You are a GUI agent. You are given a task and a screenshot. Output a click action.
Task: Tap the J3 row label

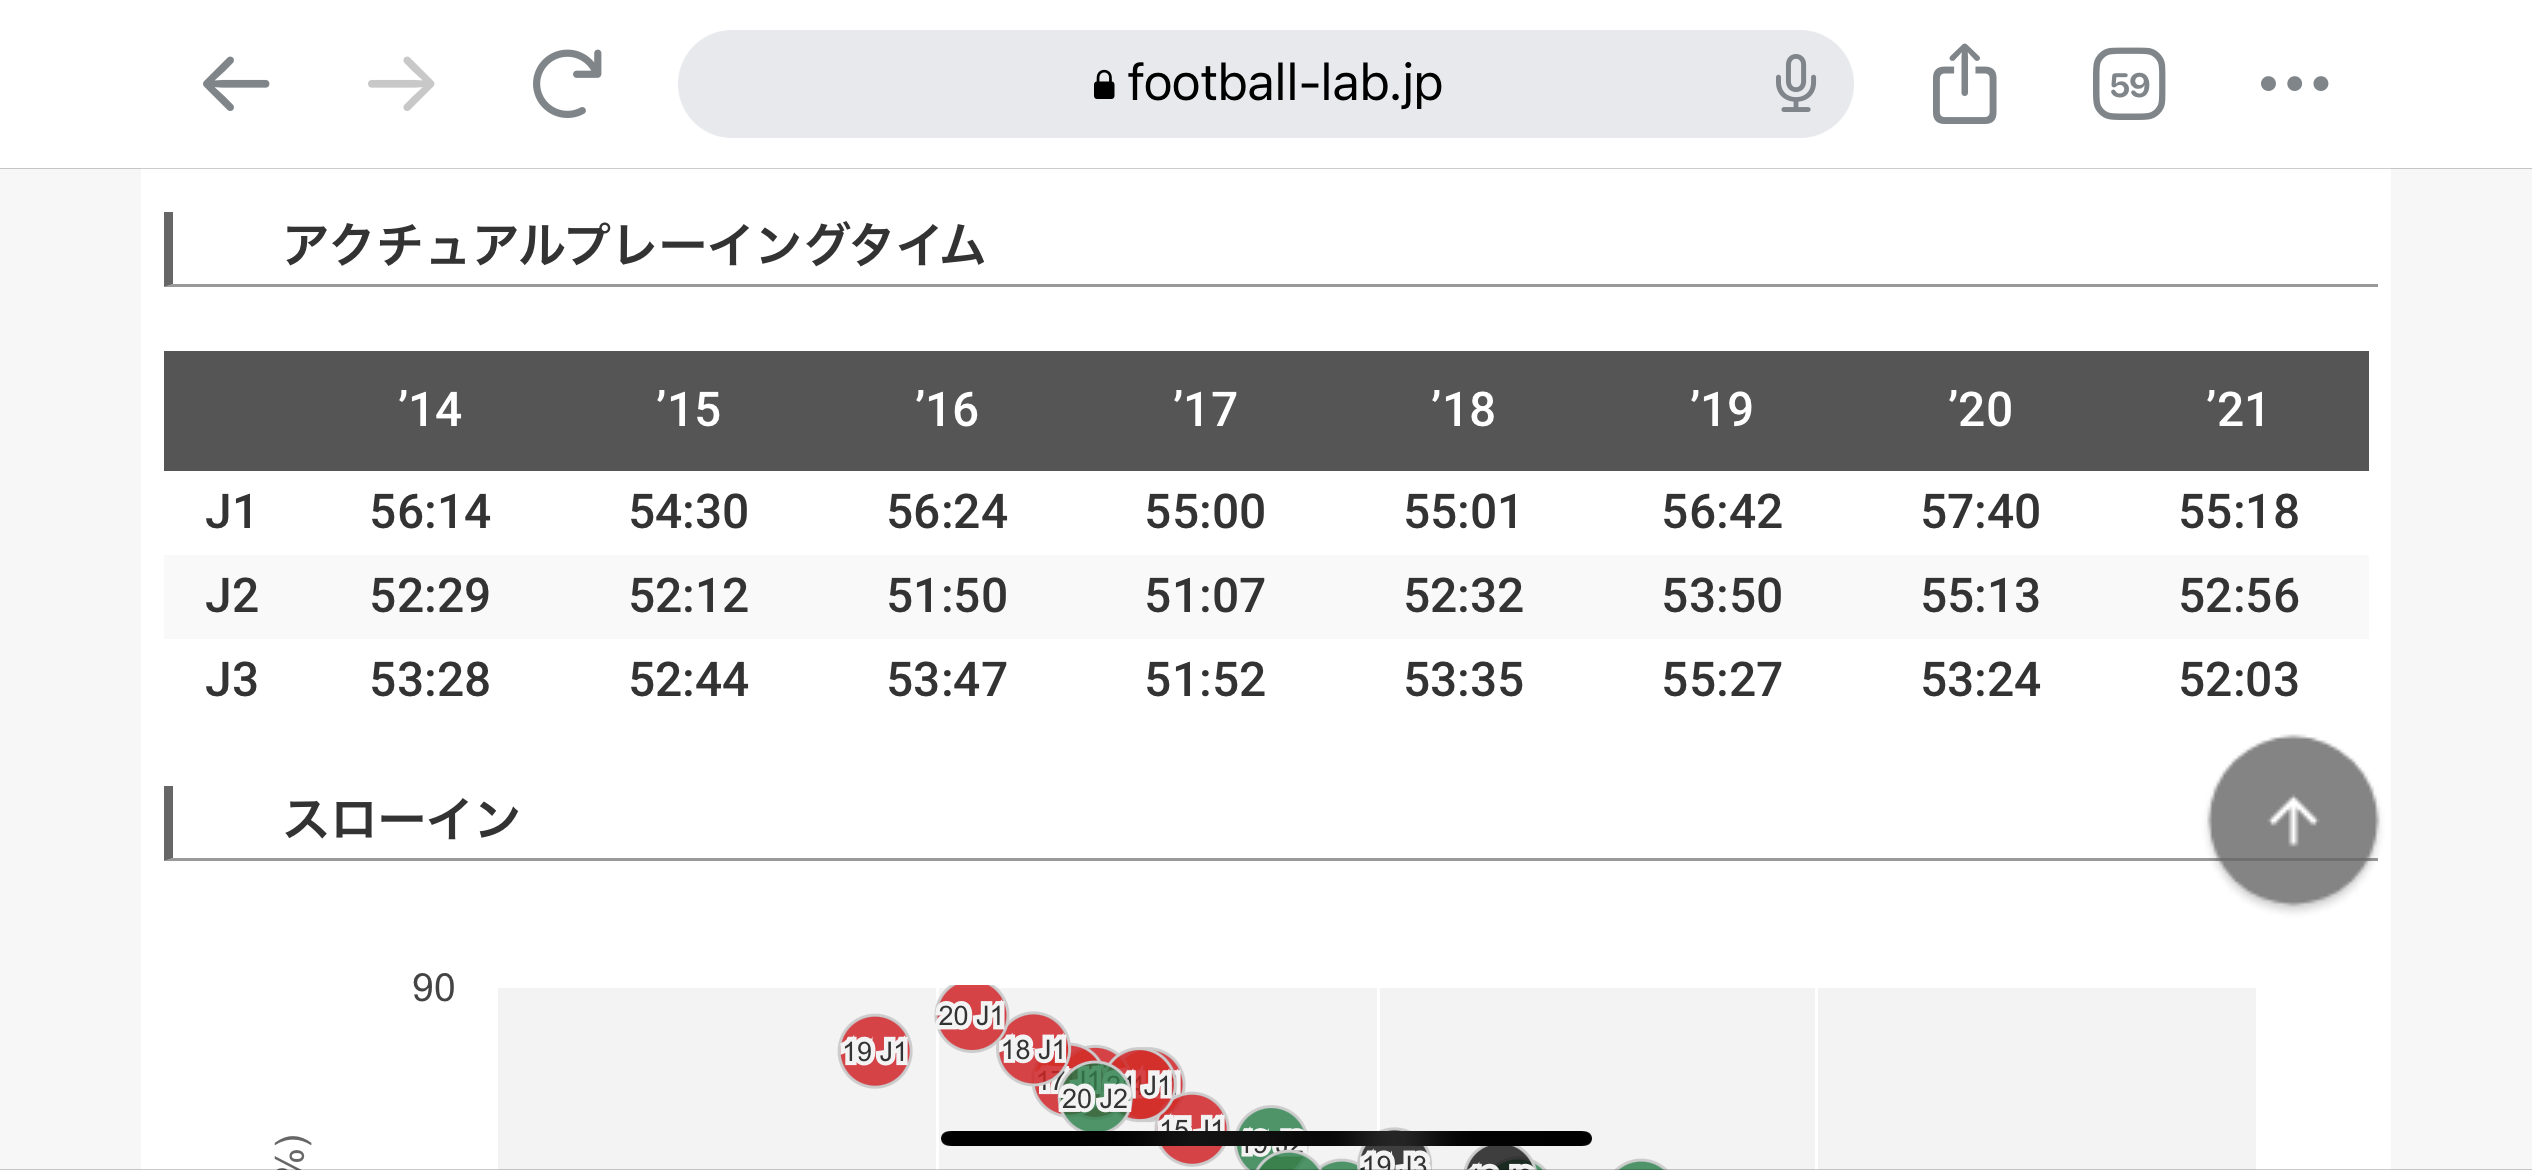pyautogui.click(x=231, y=680)
